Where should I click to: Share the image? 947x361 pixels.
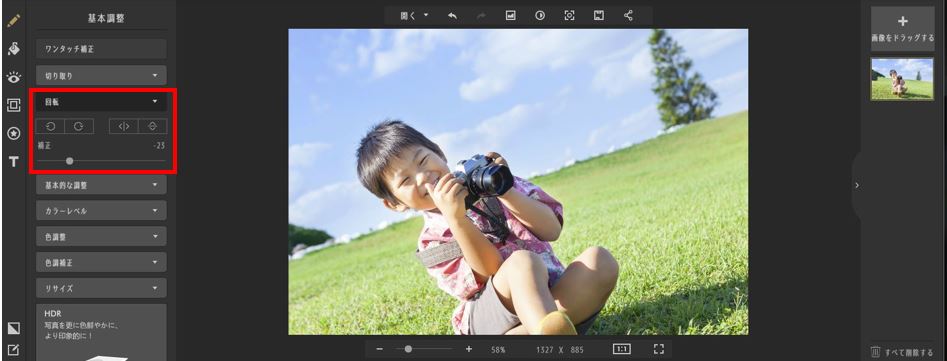[x=628, y=16]
